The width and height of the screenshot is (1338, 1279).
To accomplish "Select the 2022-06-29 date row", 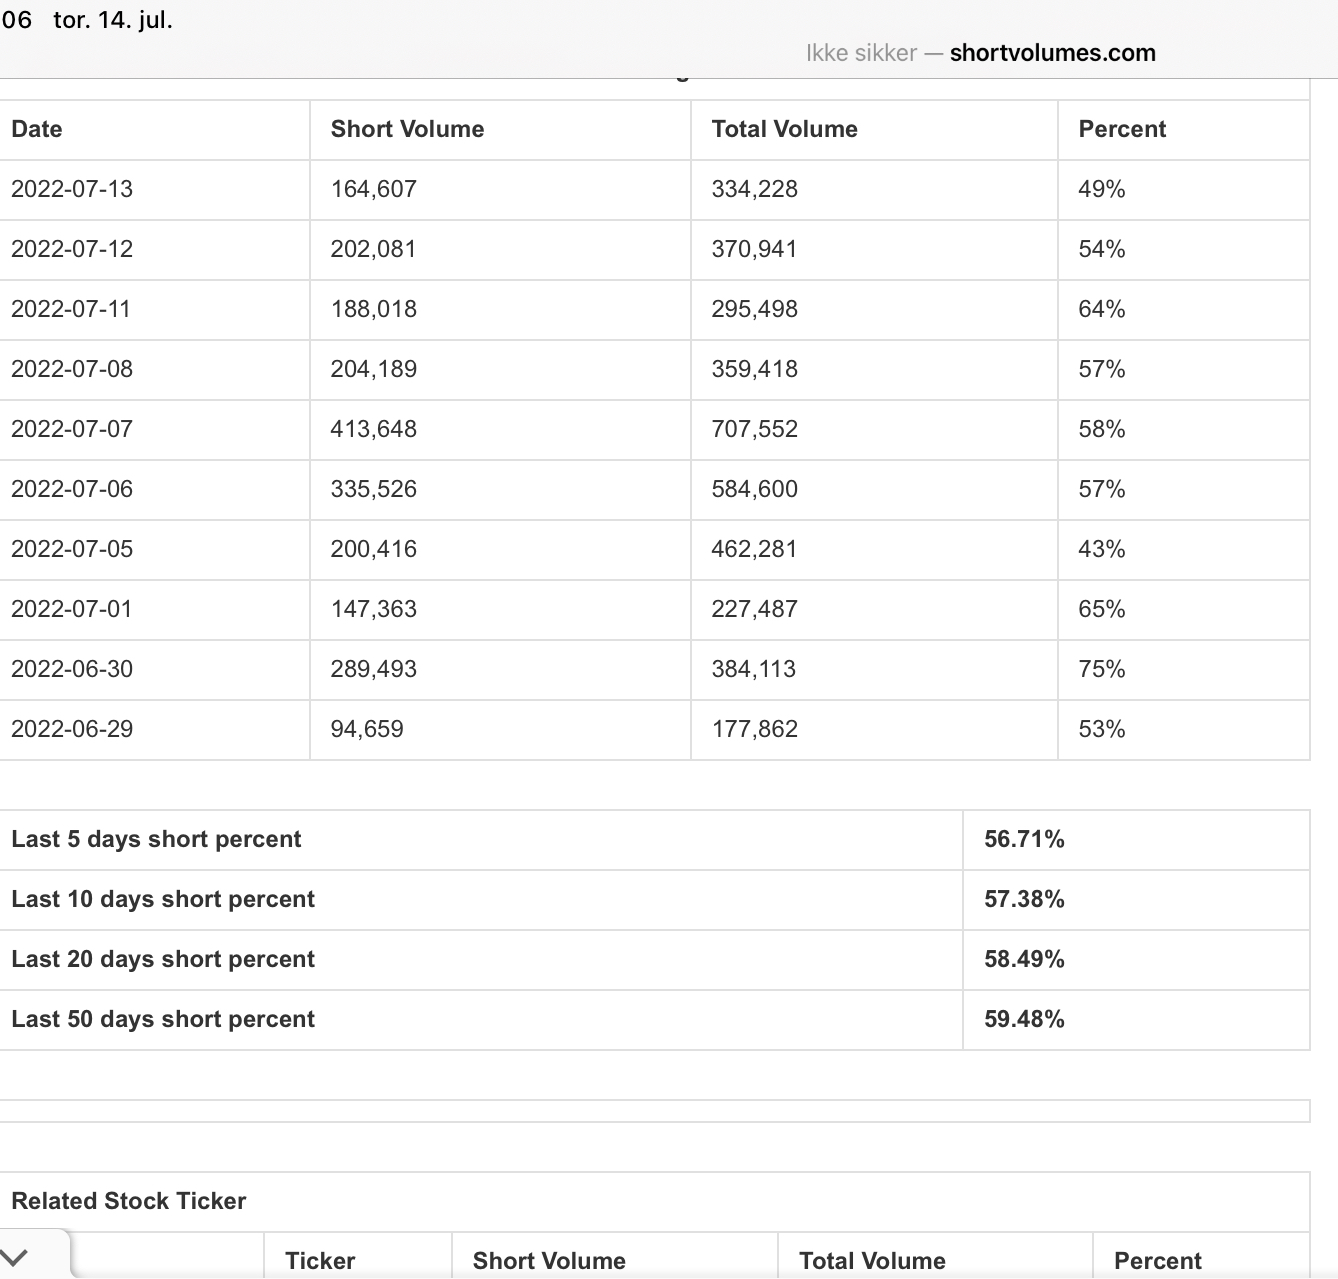I will (655, 730).
